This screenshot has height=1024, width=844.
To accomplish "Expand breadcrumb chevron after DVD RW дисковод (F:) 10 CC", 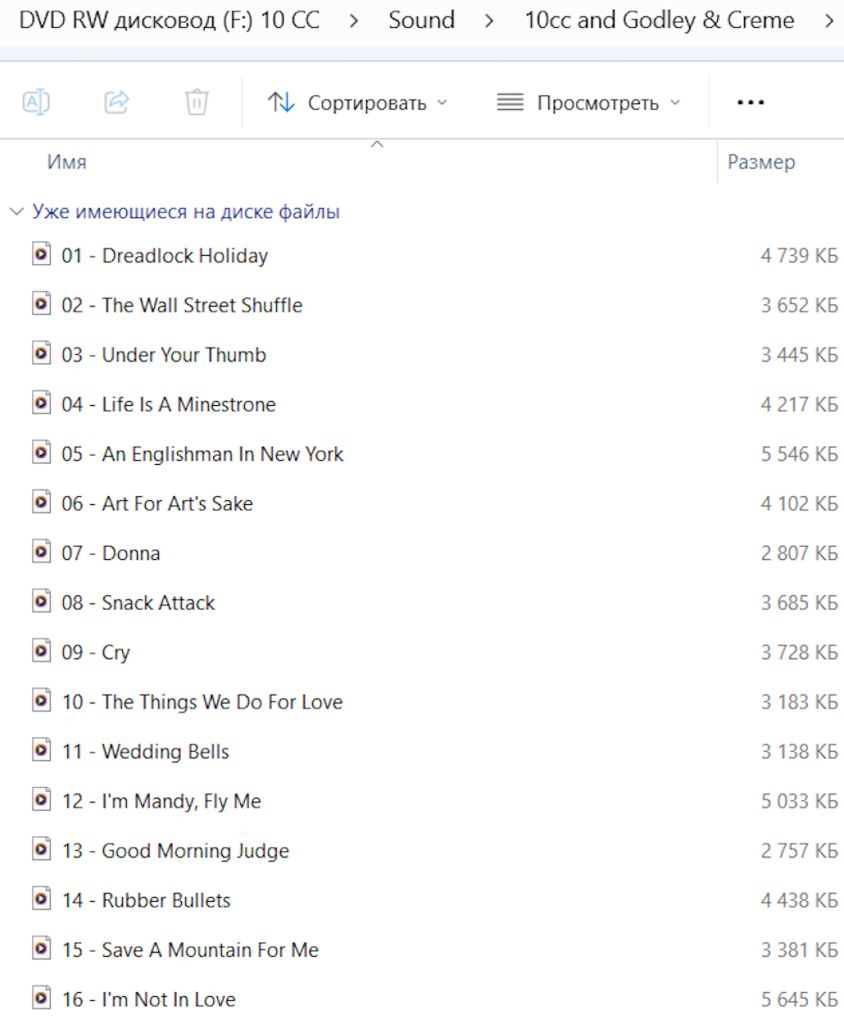I will point(353,22).
